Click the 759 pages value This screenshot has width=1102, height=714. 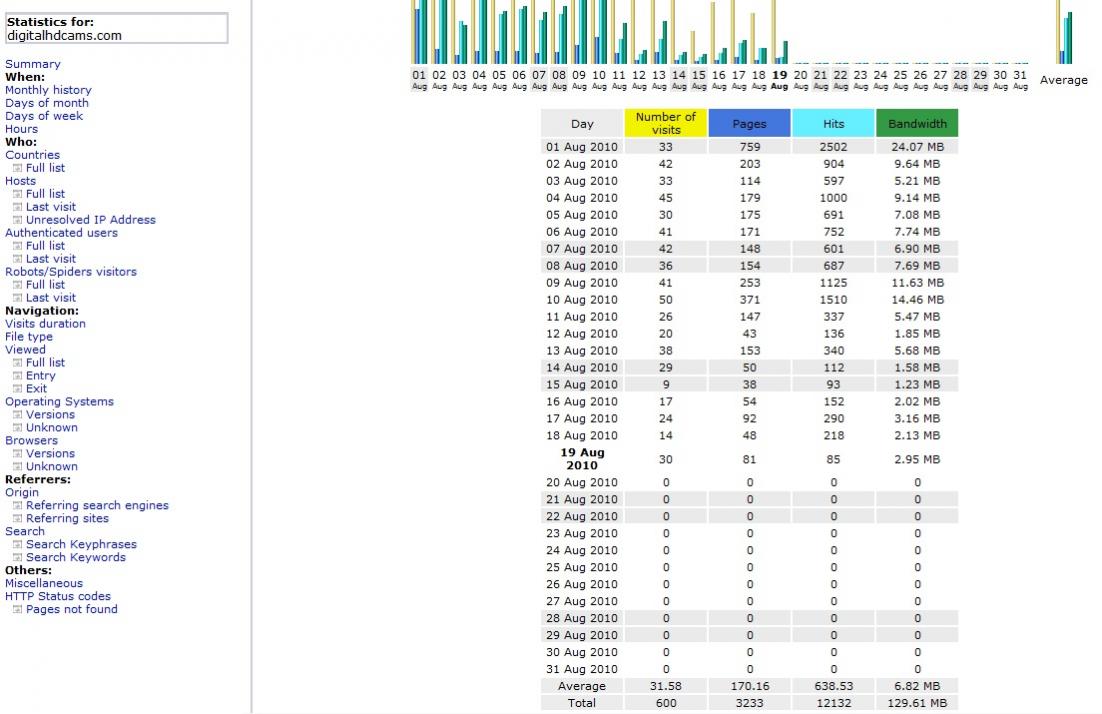(749, 147)
